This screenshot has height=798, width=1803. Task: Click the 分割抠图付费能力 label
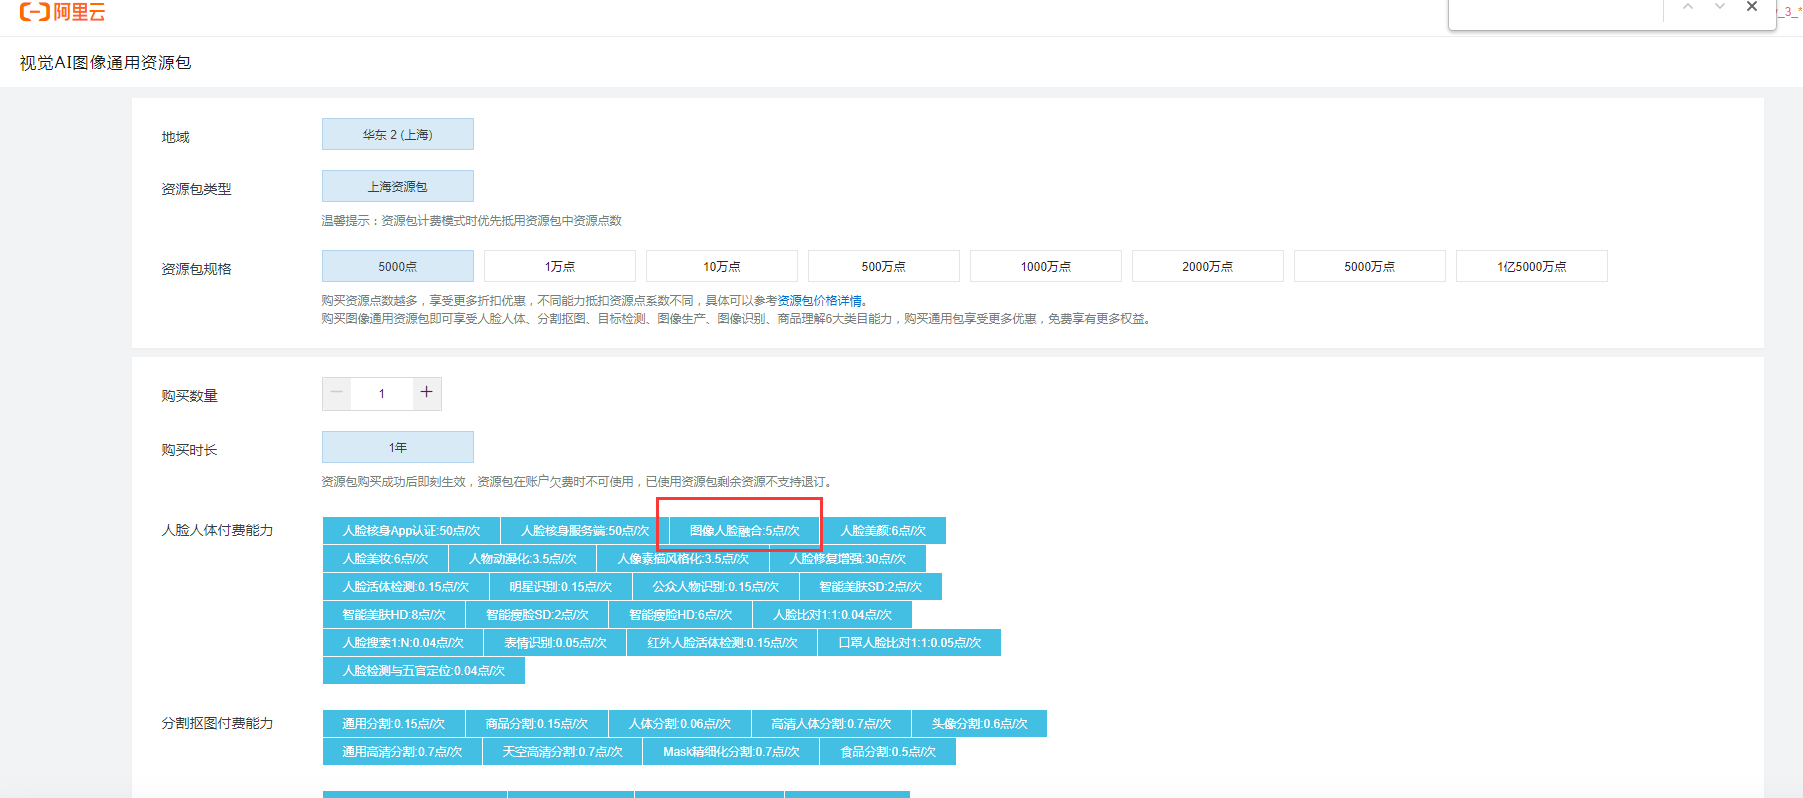[217, 723]
